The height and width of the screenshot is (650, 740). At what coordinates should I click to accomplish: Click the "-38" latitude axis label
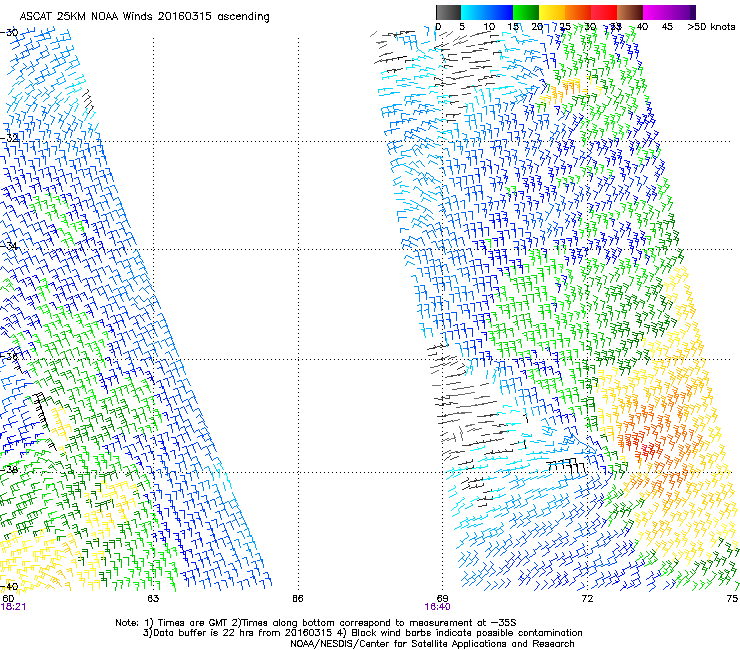pos(9,470)
